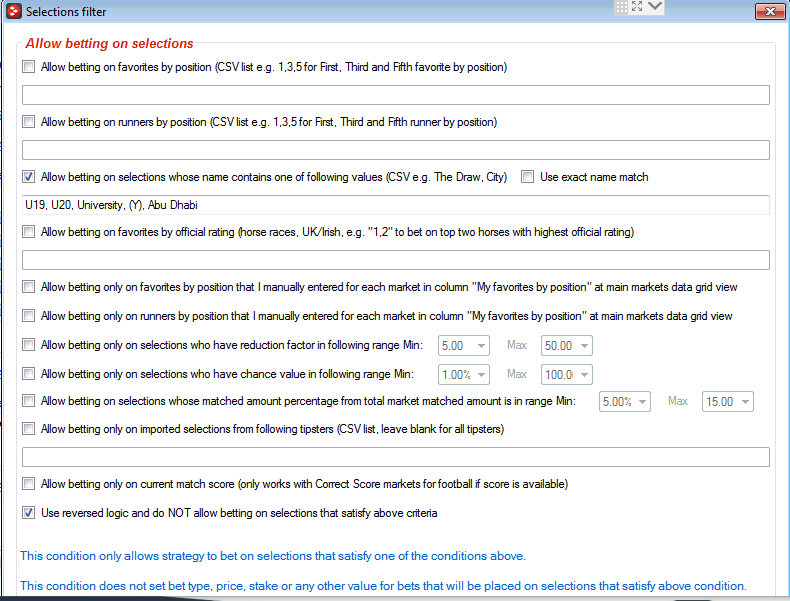This screenshot has width=790, height=601.
Task: Open matched amount Min dropdown showing 5.00%
Action: (625, 402)
